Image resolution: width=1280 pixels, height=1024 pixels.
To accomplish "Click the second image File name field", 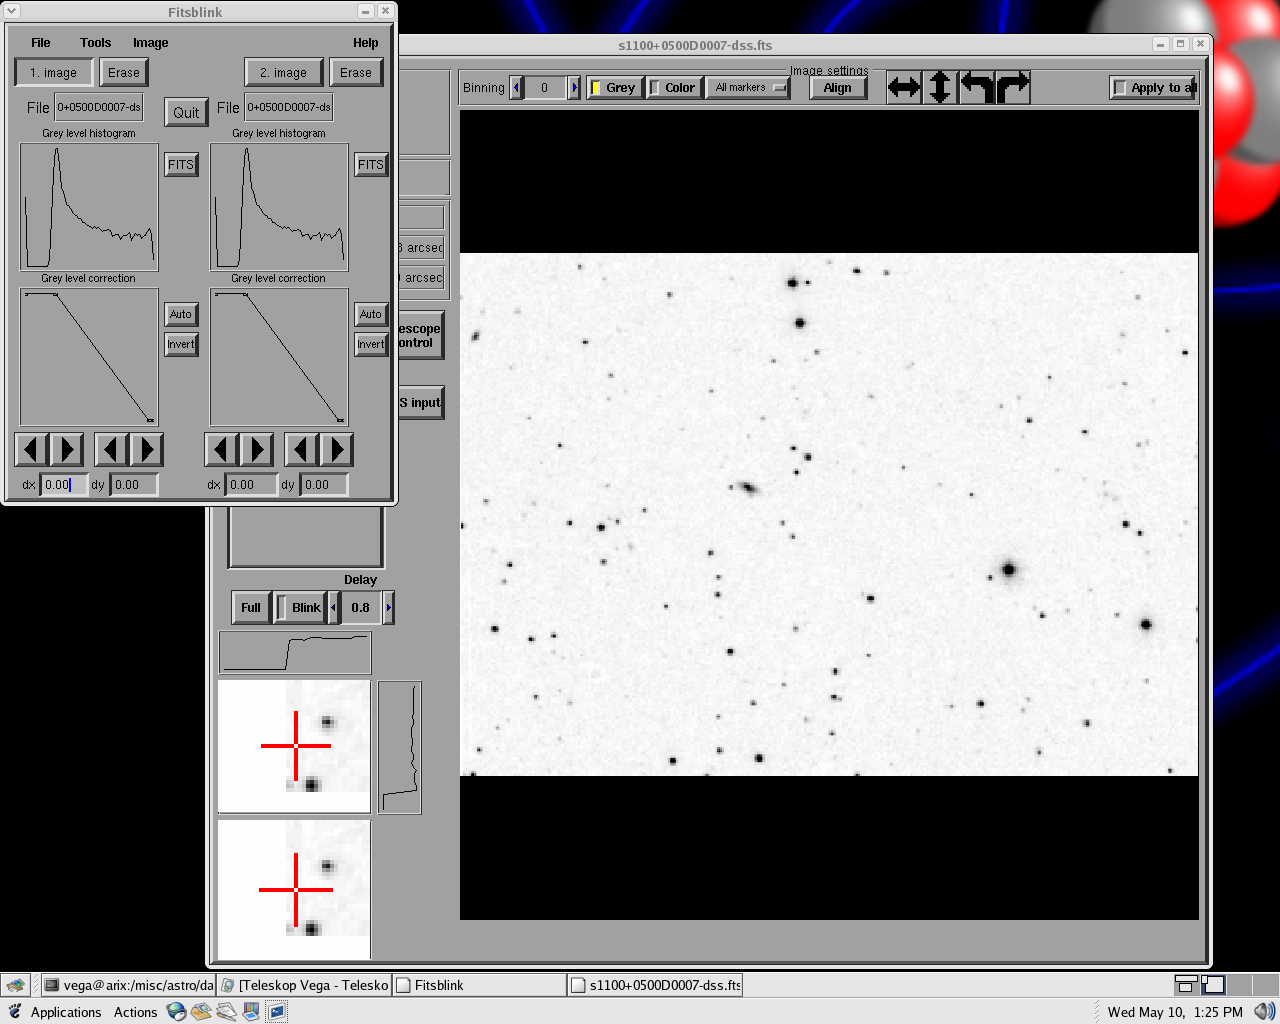I will coord(289,107).
